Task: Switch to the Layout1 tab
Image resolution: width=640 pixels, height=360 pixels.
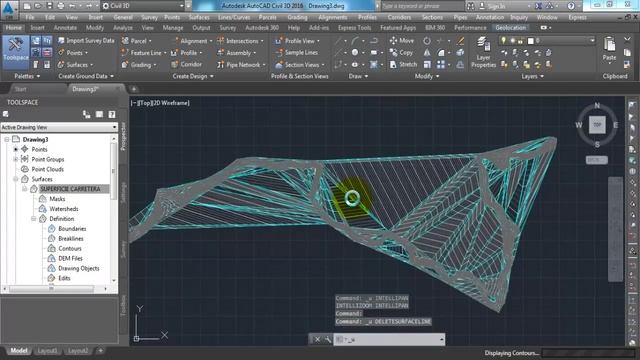Action: point(47,351)
